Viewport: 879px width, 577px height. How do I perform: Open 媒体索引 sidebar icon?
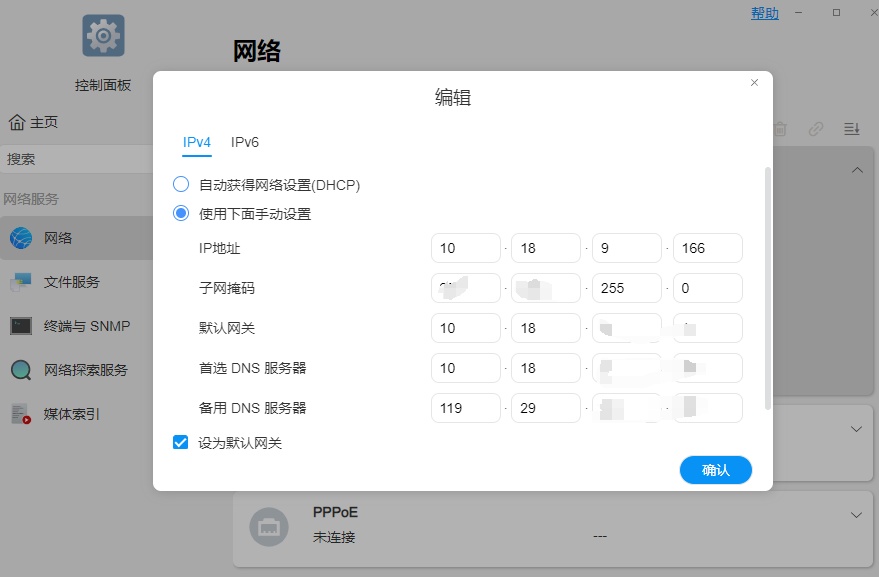(x=21, y=414)
